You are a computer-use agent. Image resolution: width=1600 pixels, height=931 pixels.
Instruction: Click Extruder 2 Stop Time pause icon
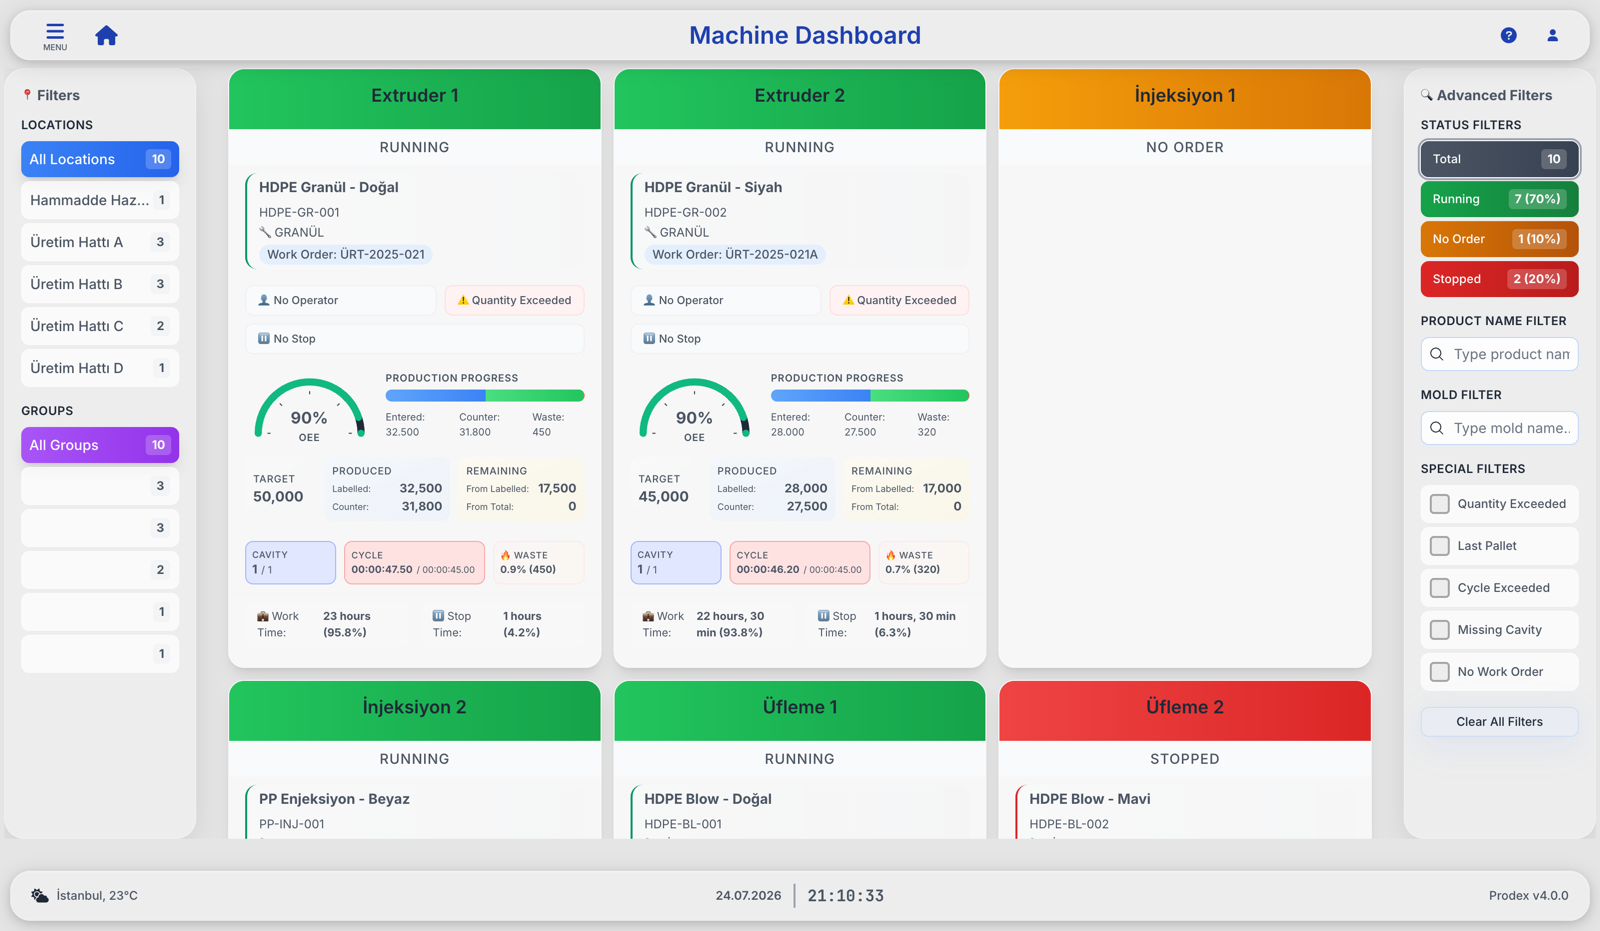(x=823, y=616)
